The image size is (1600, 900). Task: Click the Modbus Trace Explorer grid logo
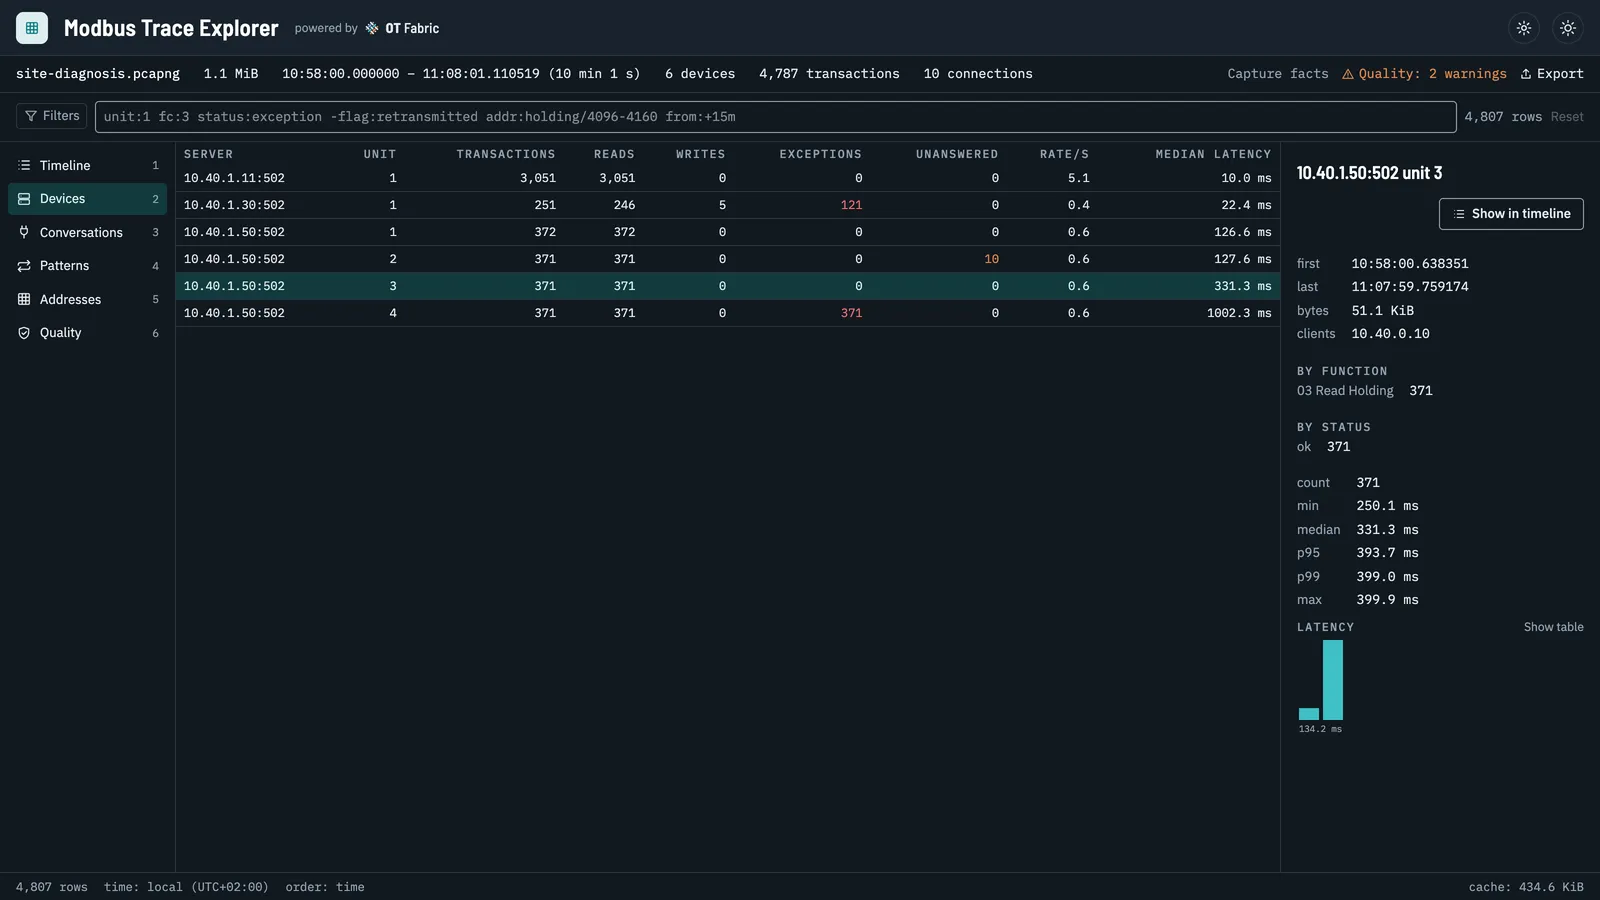pyautogui.click(x=32, y=28)
